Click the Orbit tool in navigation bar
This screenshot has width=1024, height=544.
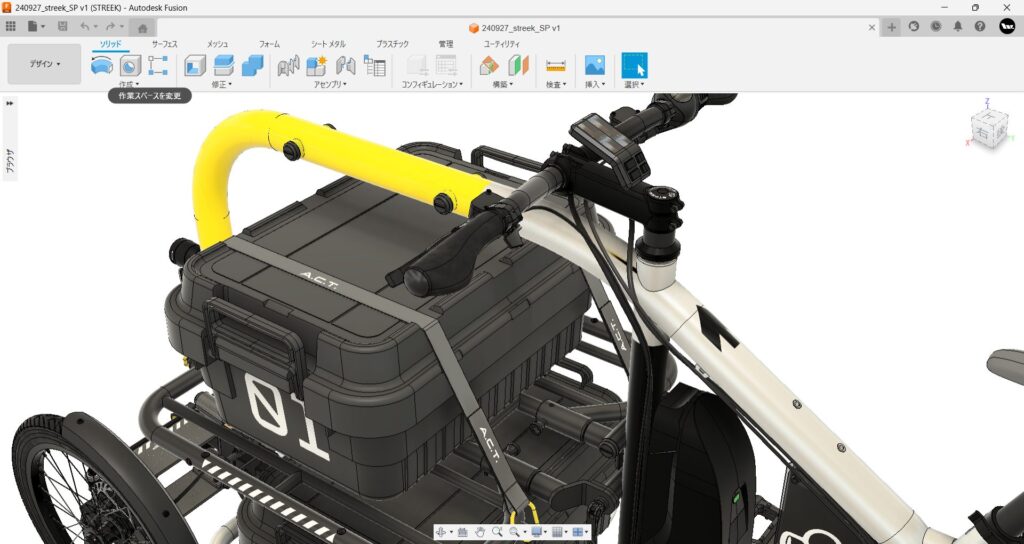[441, 532]
